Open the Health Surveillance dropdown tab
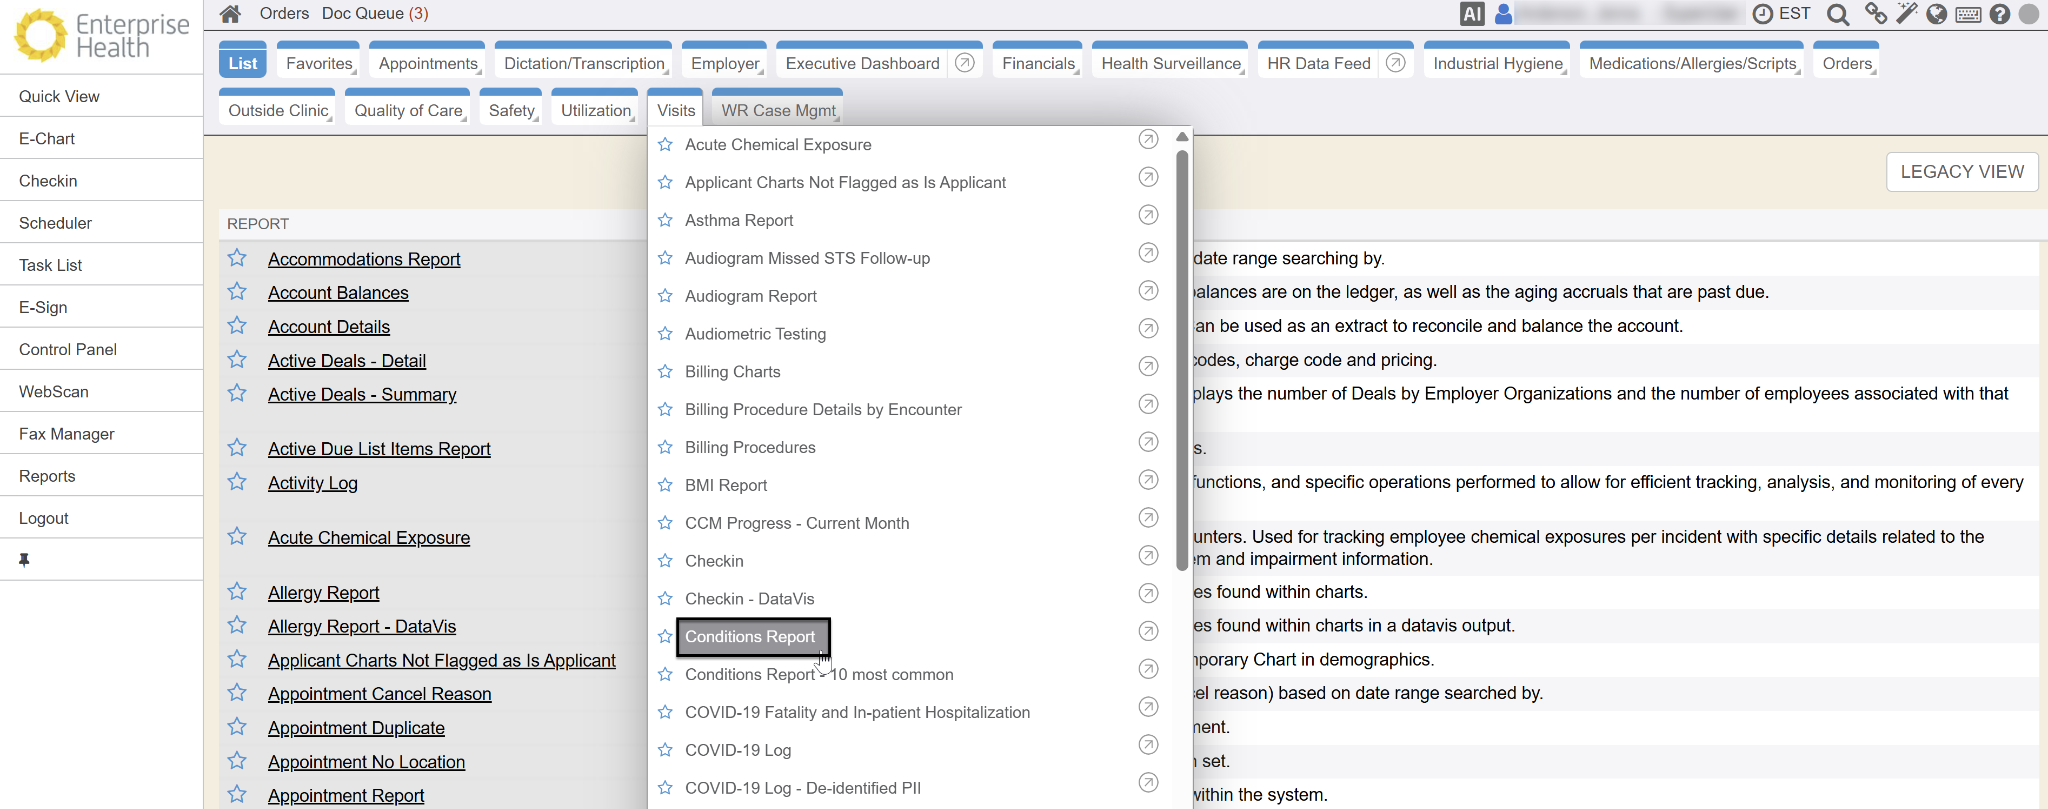This screenshot has height=809, width=2048. (x=1170, y=63)
